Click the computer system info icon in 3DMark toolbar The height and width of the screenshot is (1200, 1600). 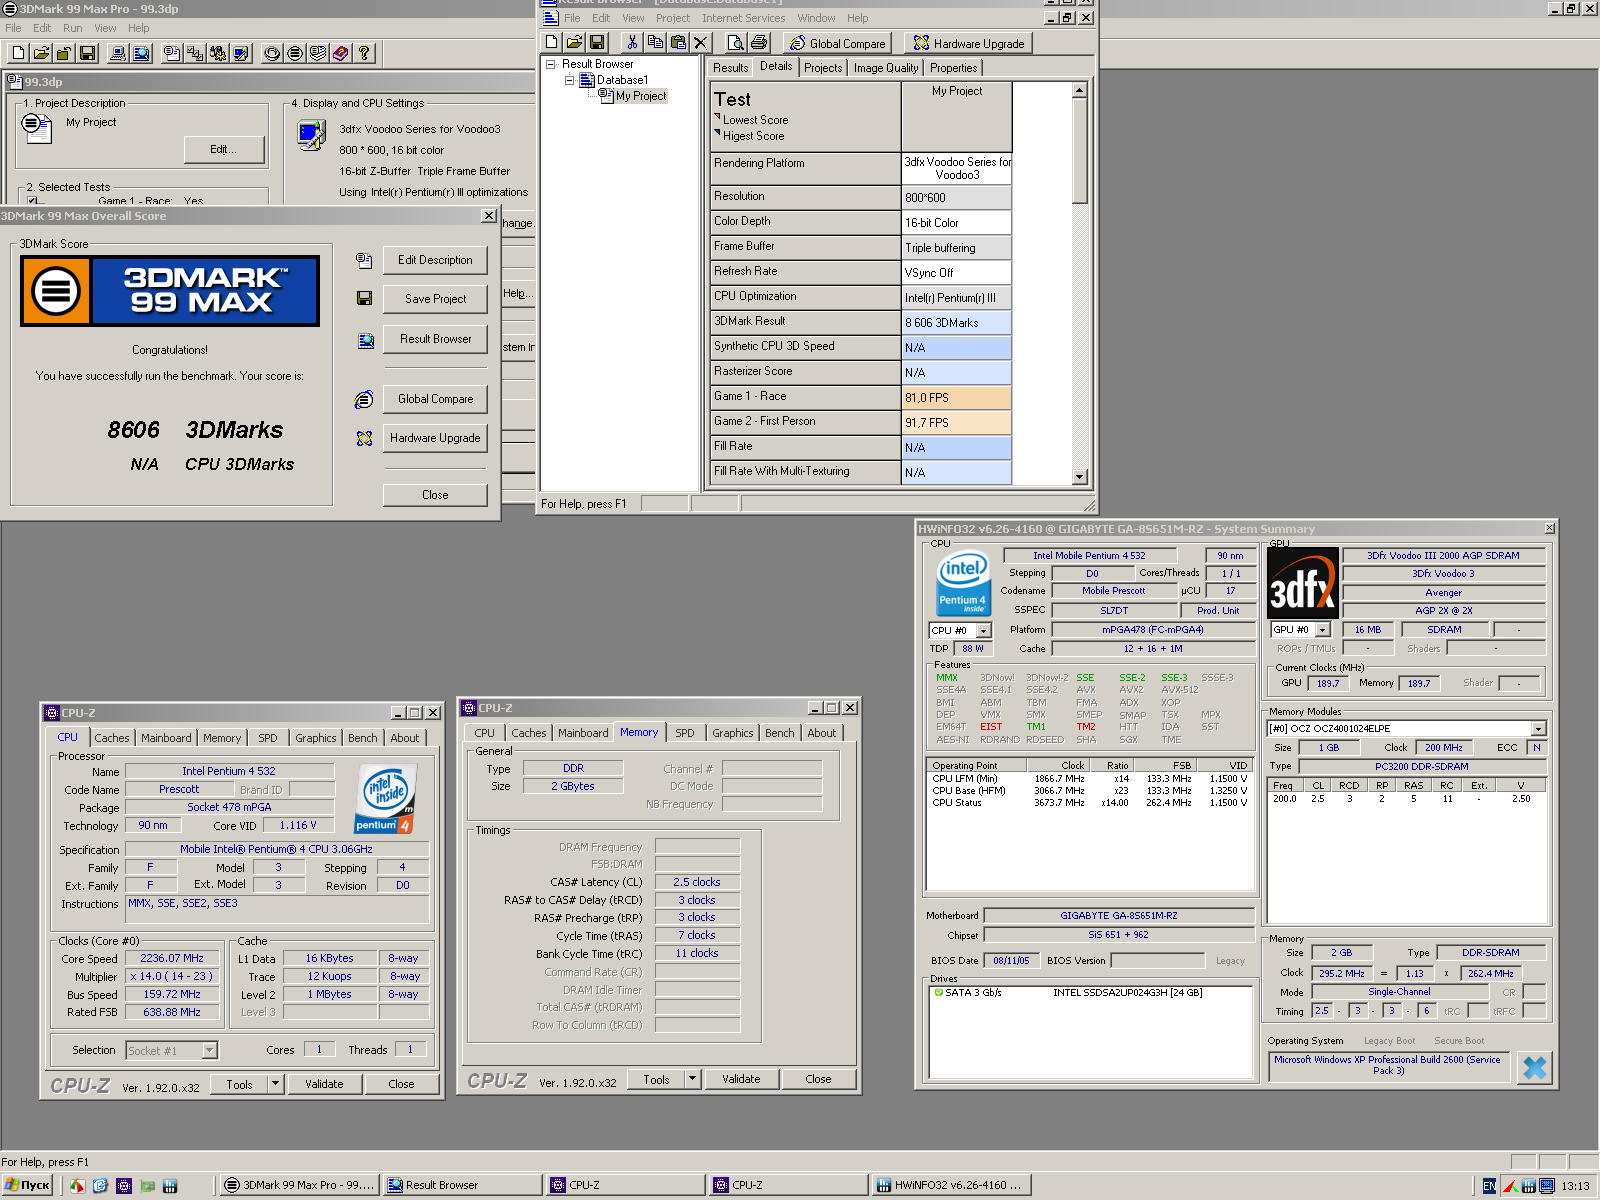119,53
